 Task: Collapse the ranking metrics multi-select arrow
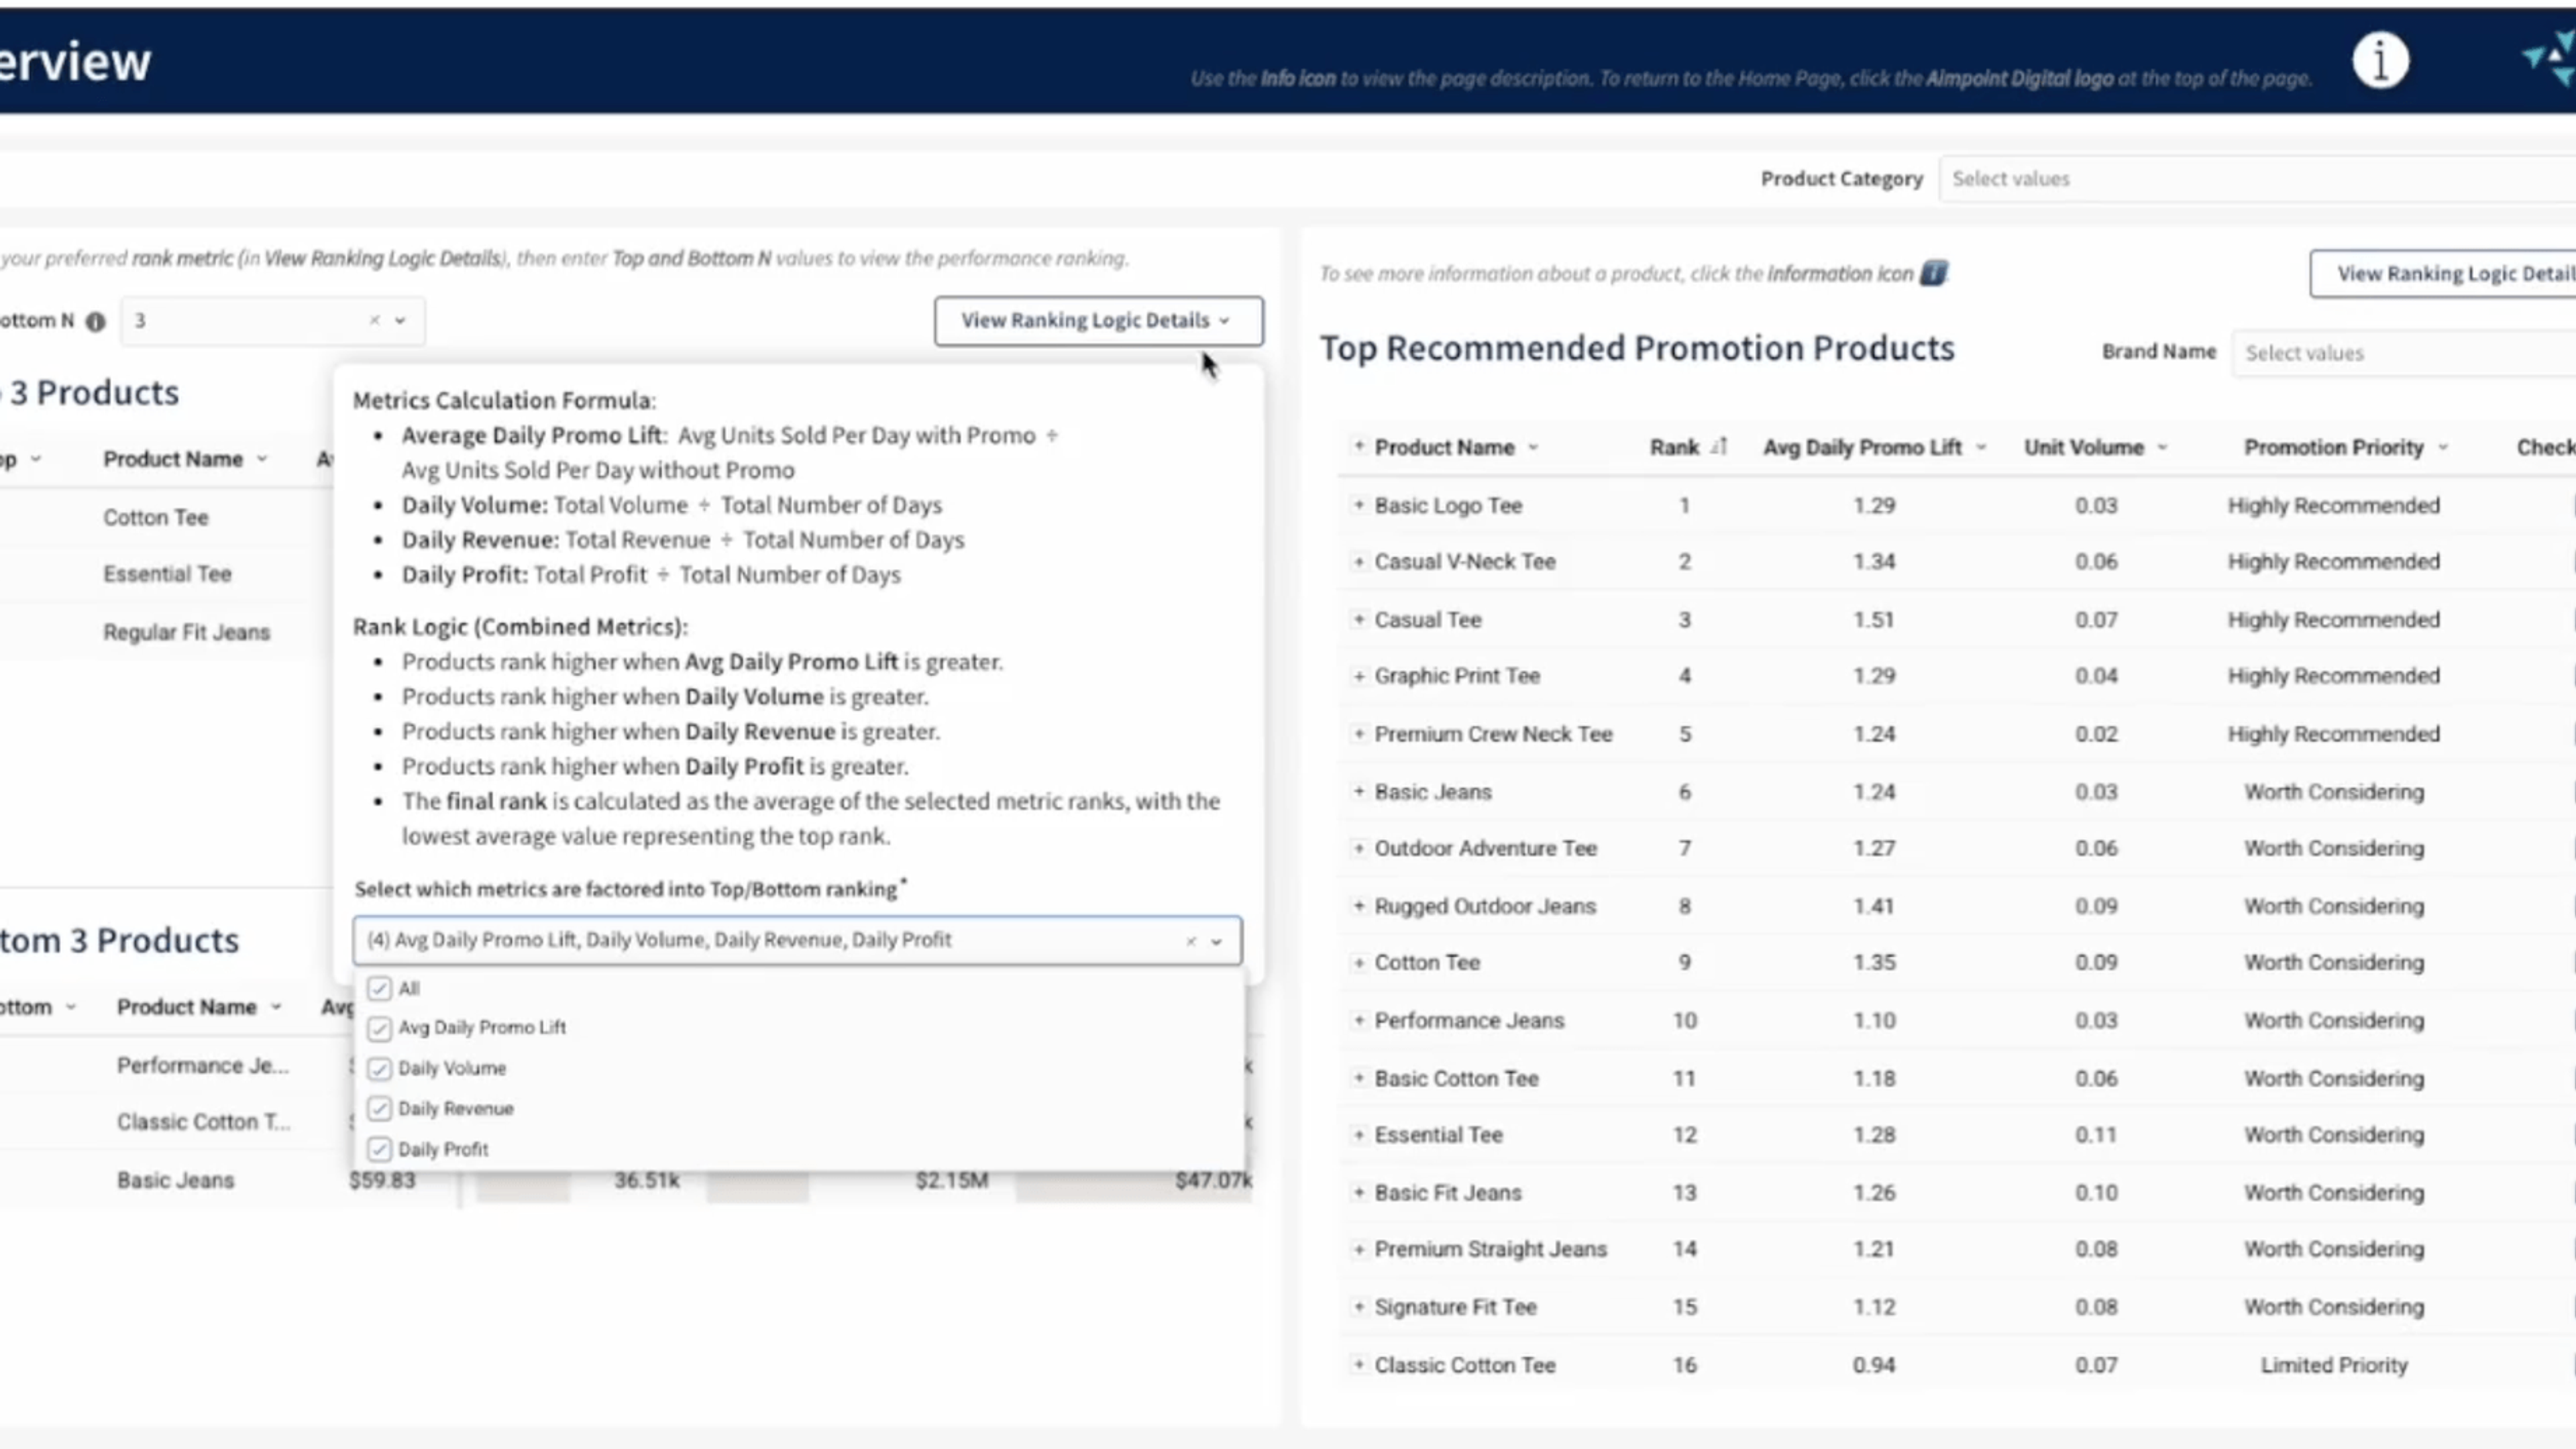tap(1217, 942)
